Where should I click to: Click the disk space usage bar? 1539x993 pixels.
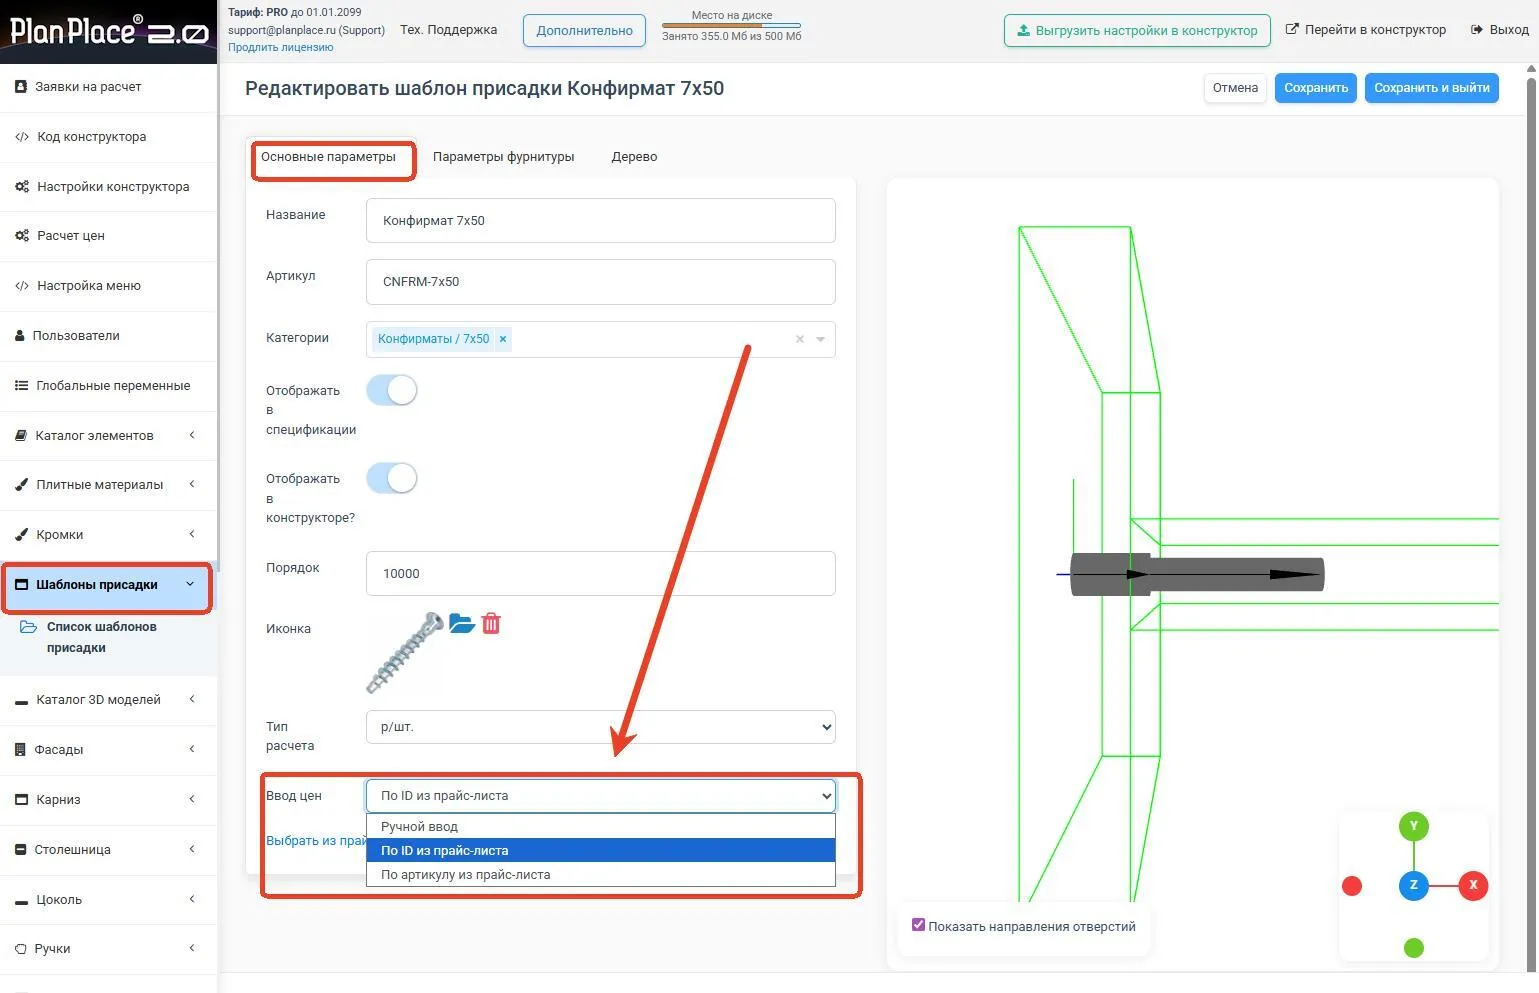coord(731,26)
